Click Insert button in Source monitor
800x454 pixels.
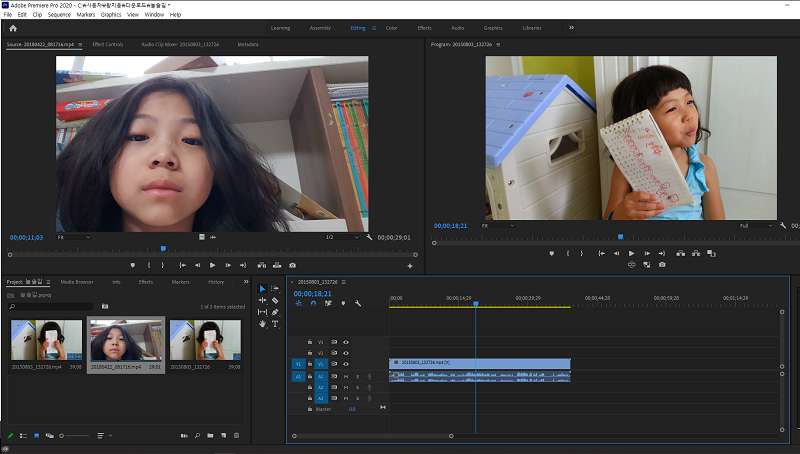click(262, 265)
